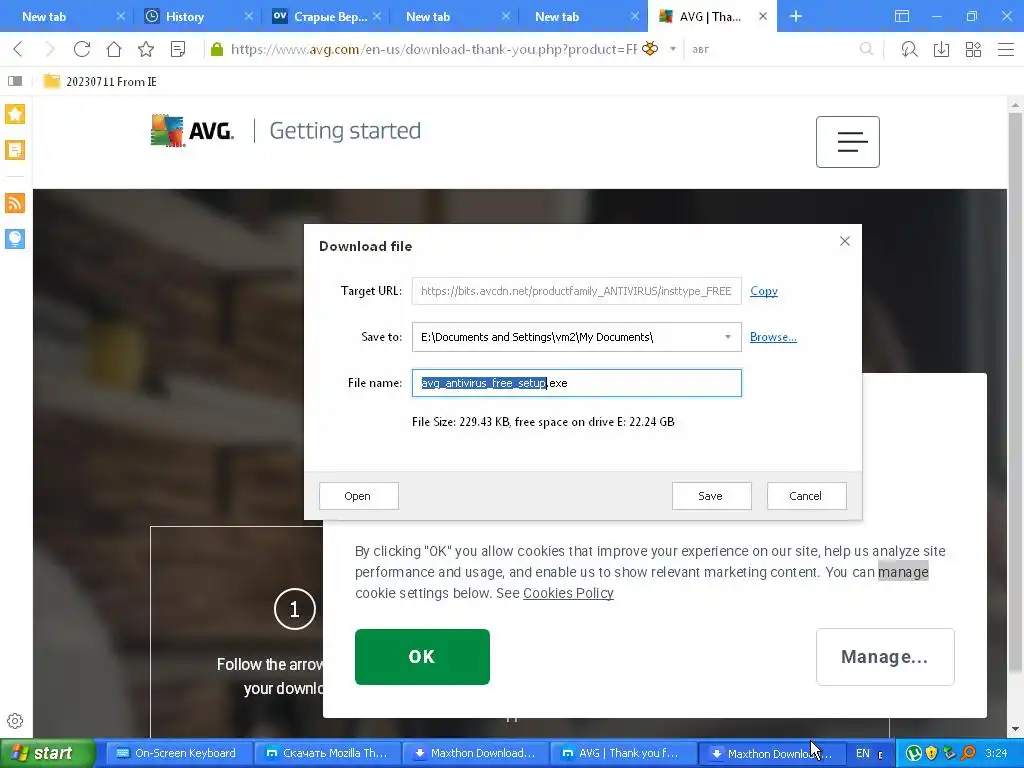
Task: Click the search magnifier icon
Action: [867, 49]
